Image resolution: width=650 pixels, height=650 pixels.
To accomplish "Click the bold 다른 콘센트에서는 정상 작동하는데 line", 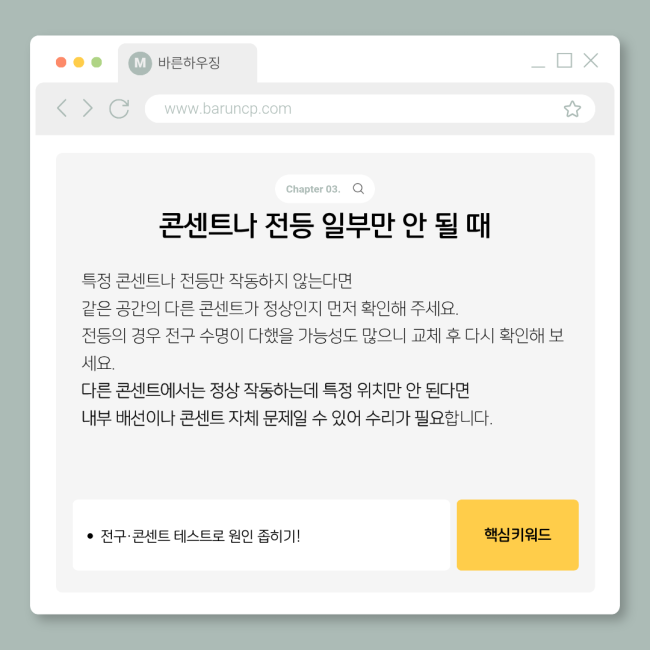I will (x=275, y=390).
